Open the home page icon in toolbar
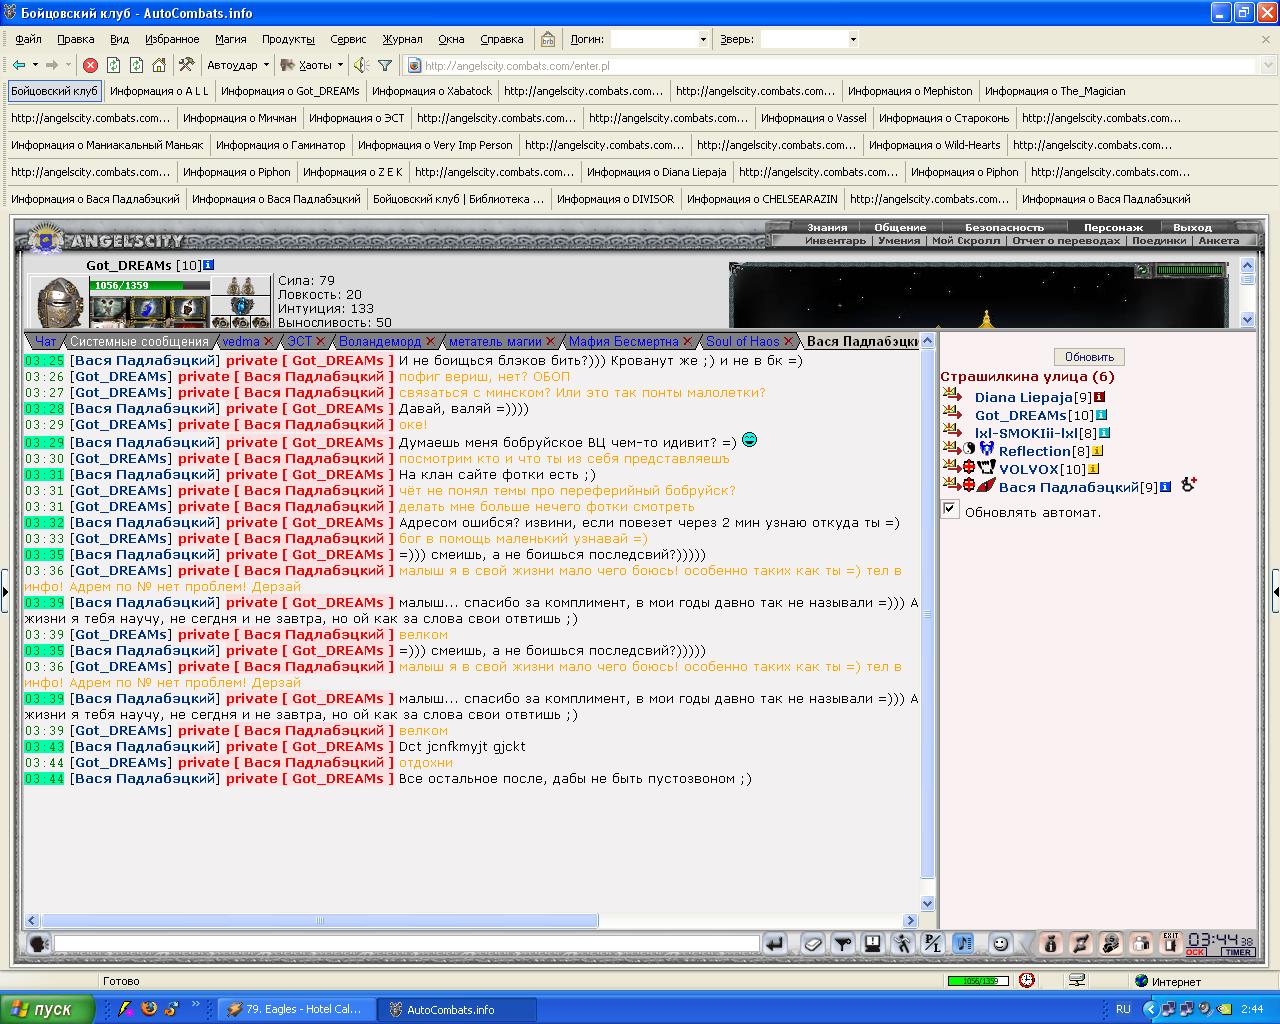The image size is (1280, 1024). coord(159,65)
